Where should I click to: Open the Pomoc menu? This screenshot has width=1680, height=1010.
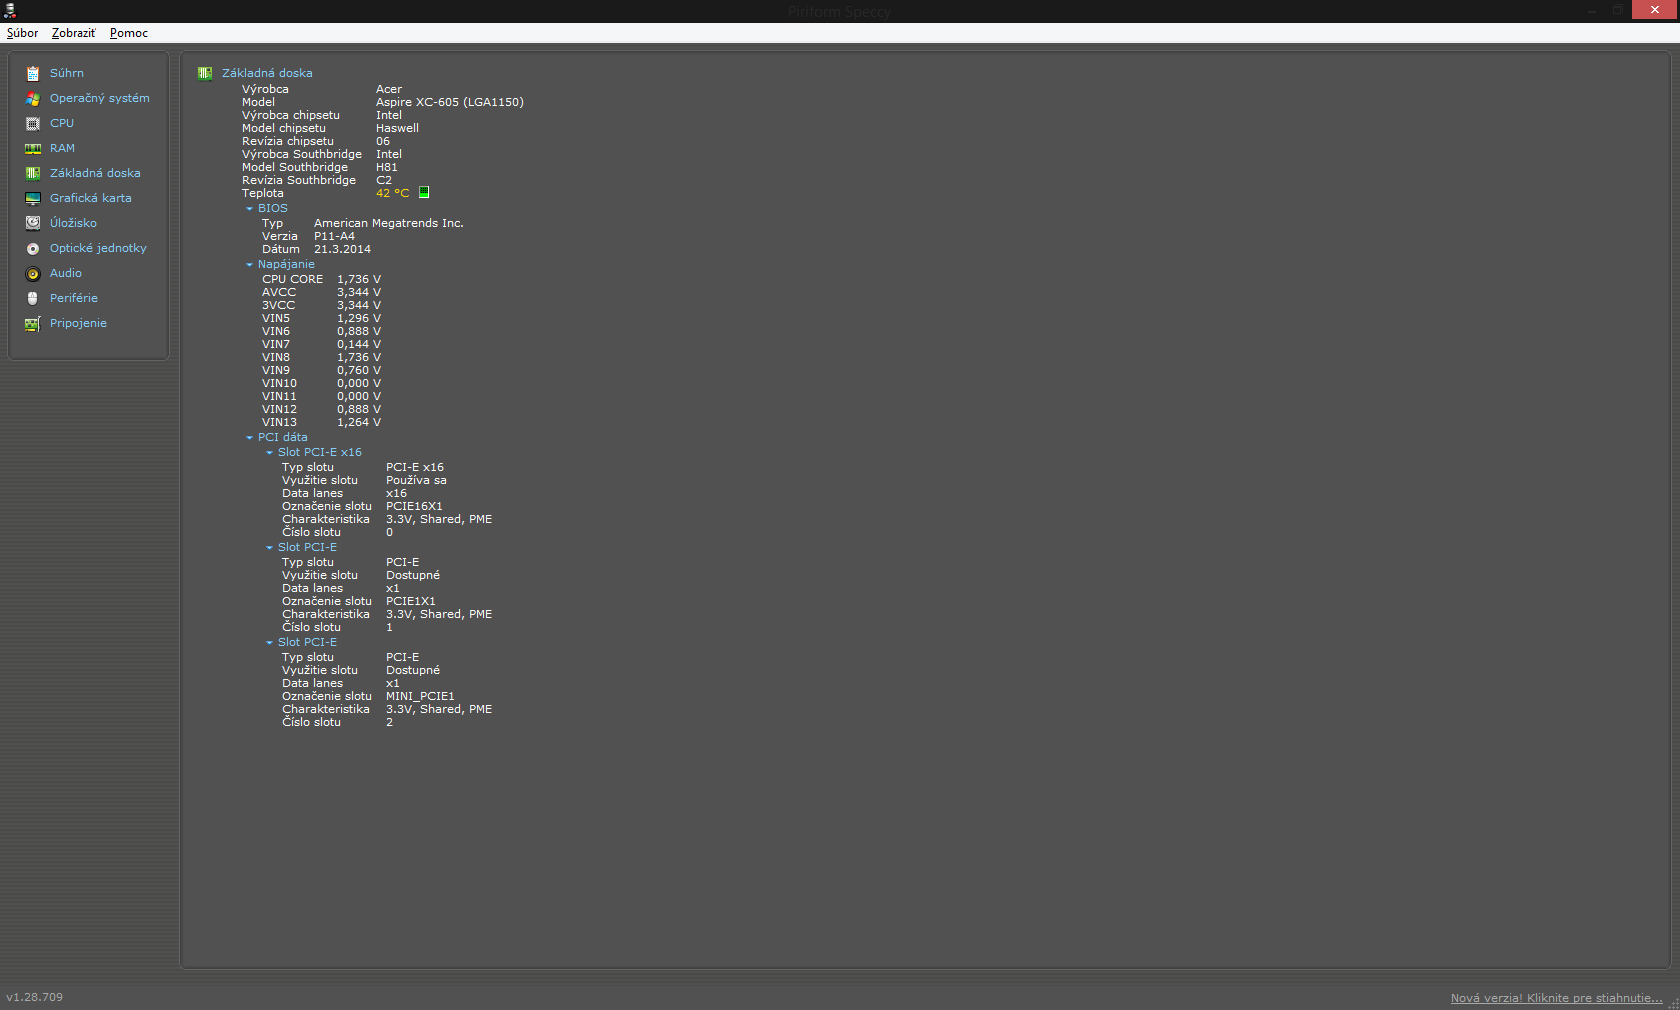tap(129, 33)
